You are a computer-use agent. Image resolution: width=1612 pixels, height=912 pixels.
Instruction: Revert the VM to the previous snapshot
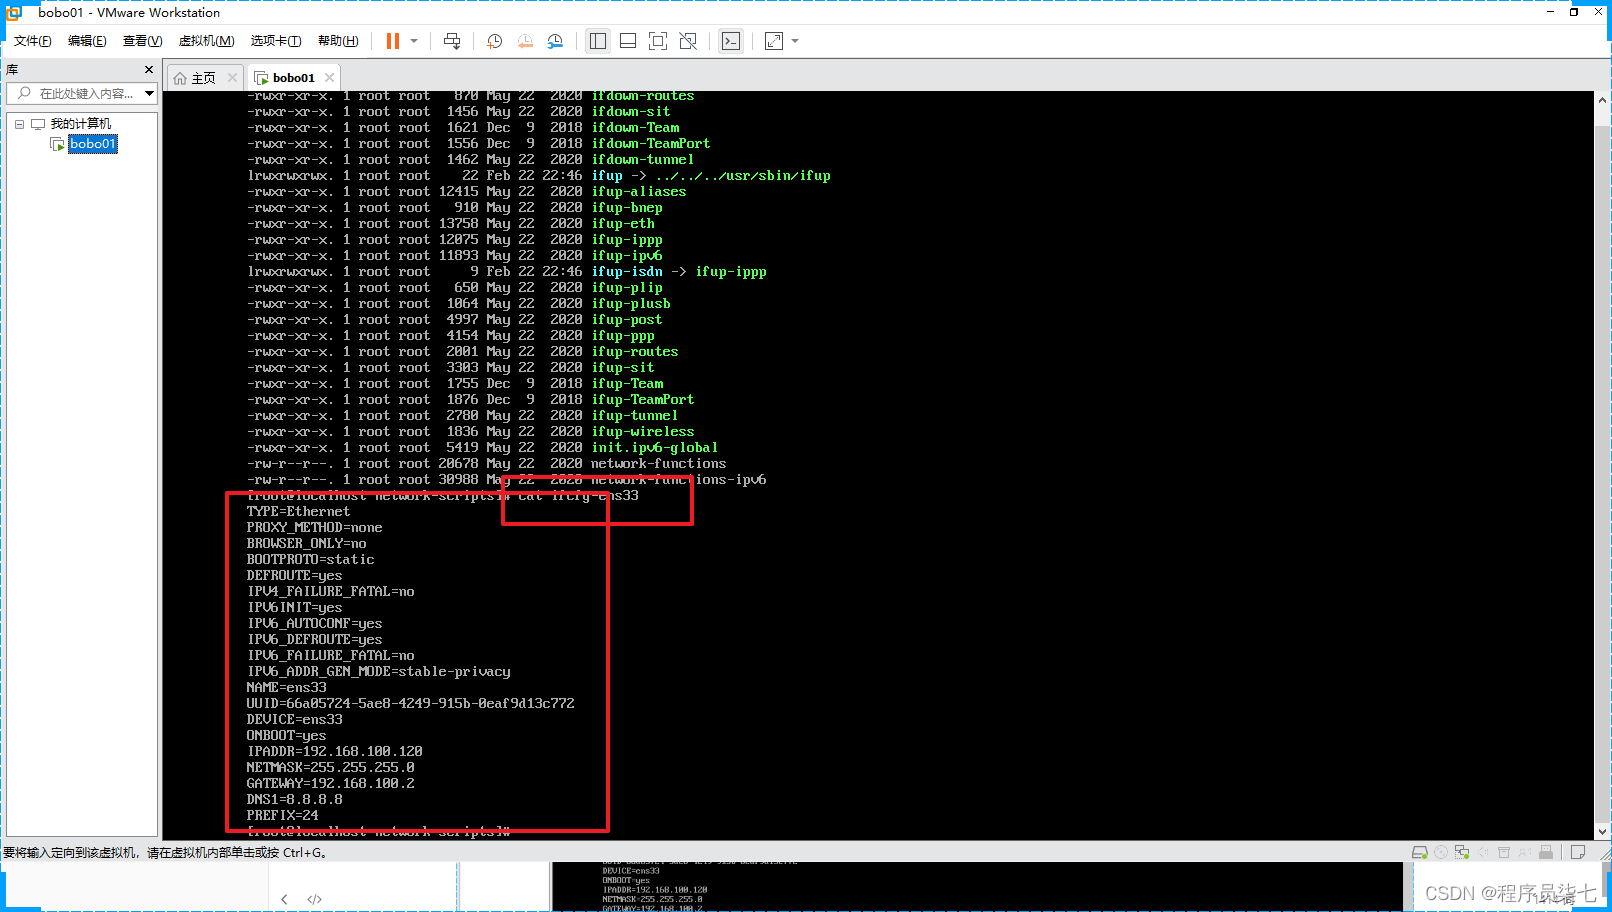pyautogui.click(x=525, y=41)
